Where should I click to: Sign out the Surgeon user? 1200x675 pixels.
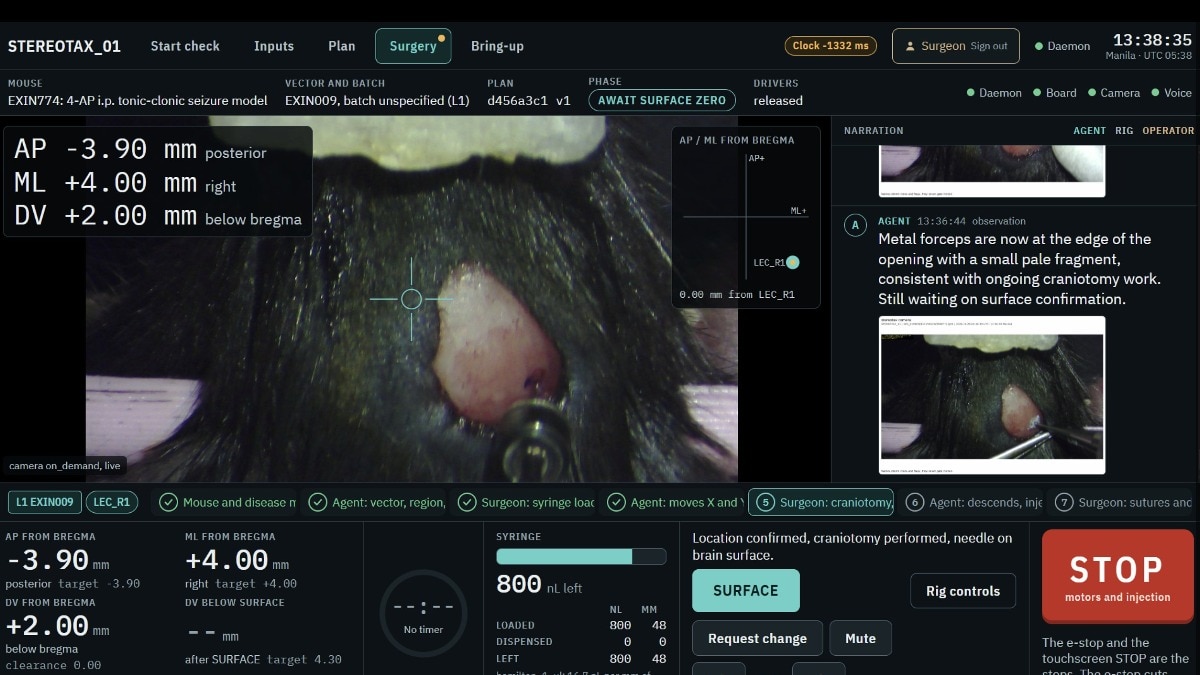coord(988,46)
